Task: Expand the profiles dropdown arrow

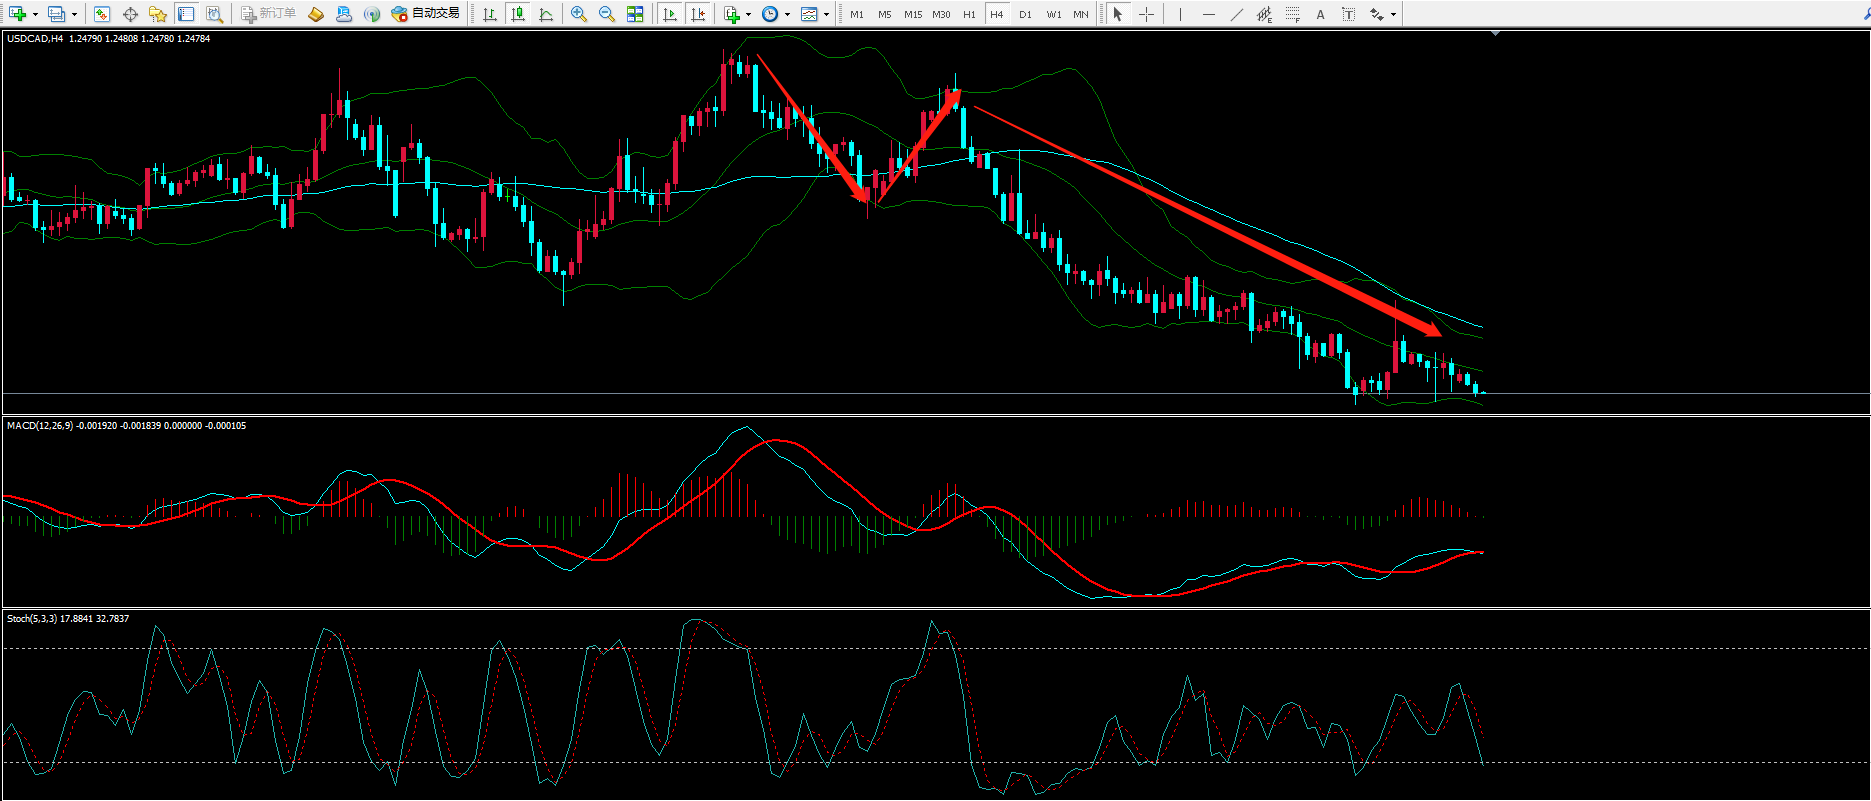Action: pyautogui.click(x=74, y=14)
